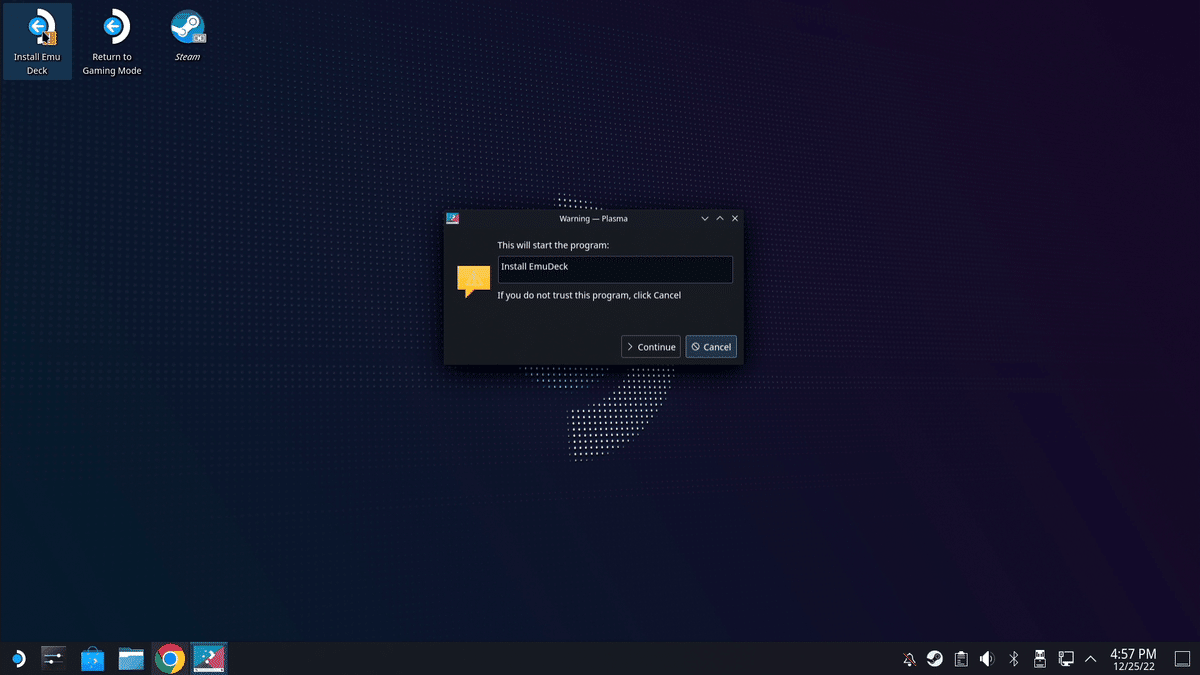Screen dimensions: 1200x675
Task: Click the yellow warning icon in the dialog
Action: 473,282
